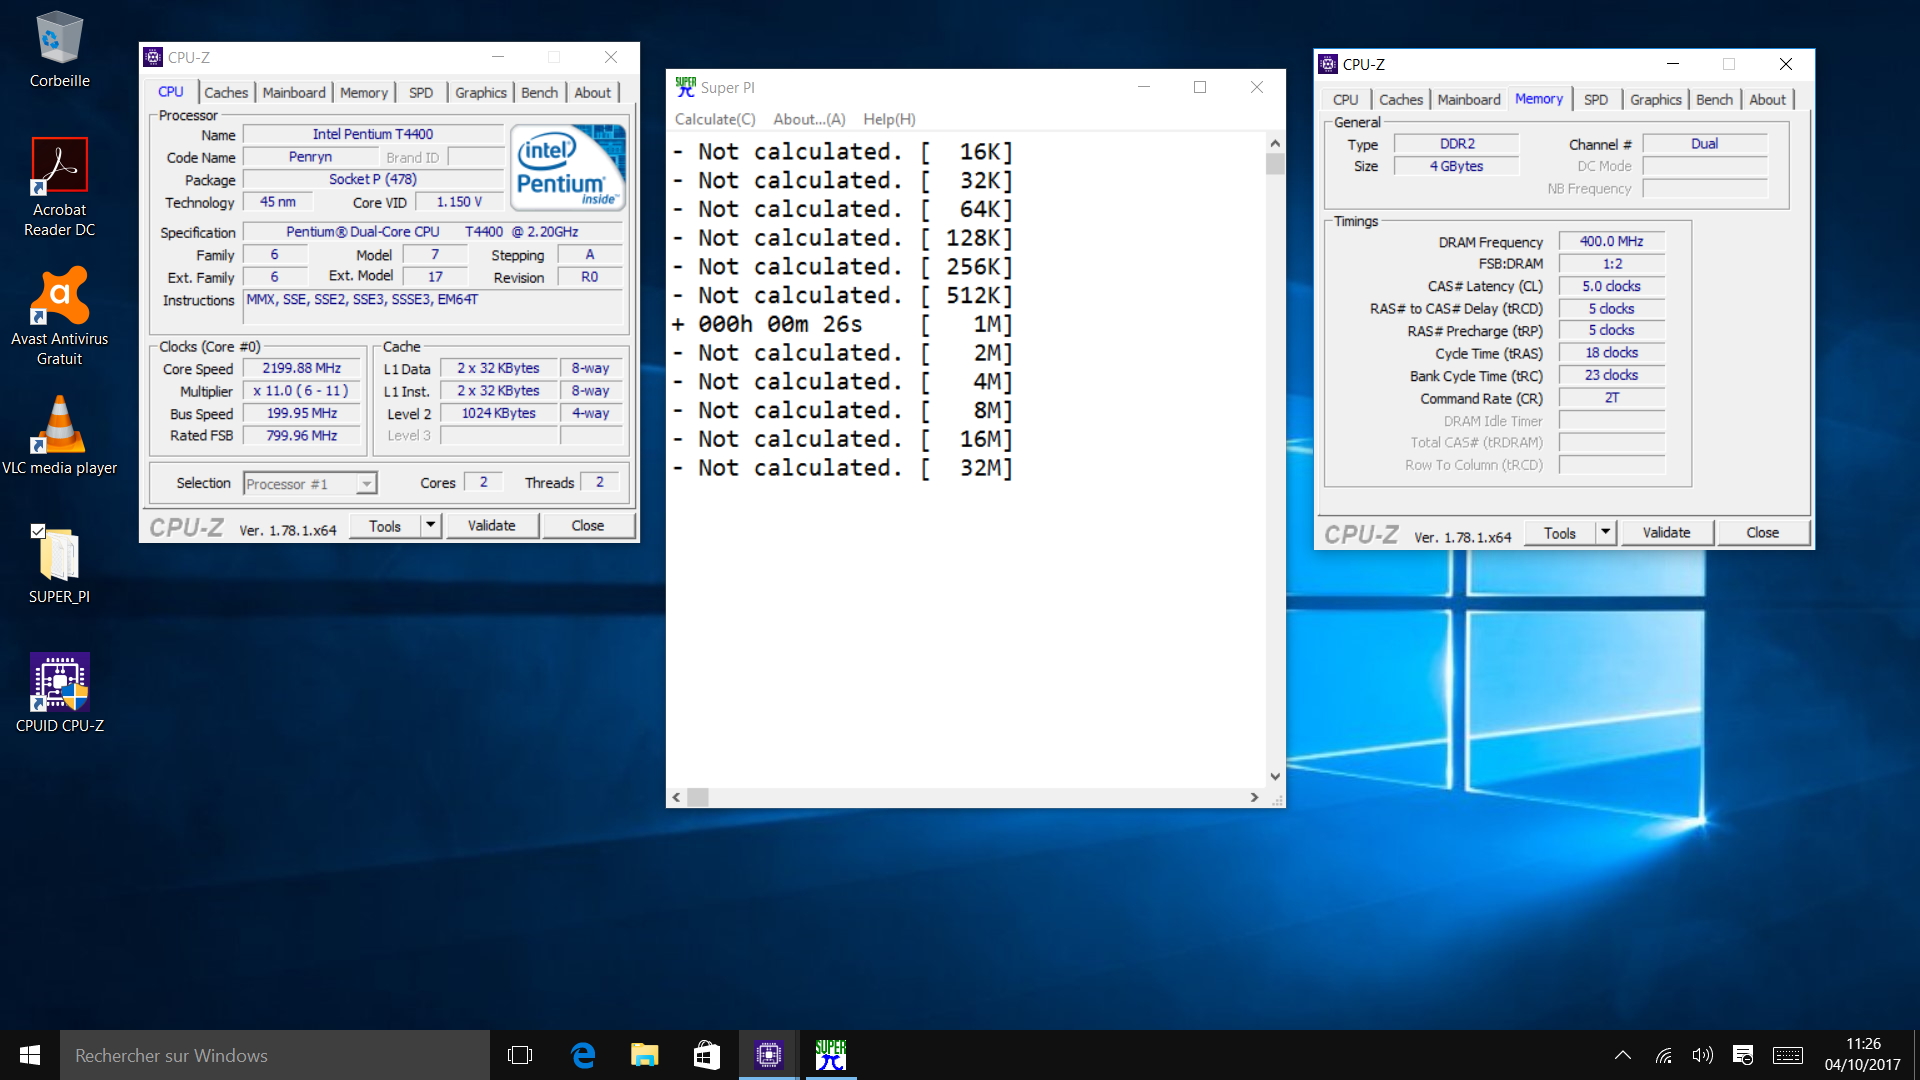Select Bench tab in left CPU-Z
The image size is (1920, 1080).
click(540, 92)
